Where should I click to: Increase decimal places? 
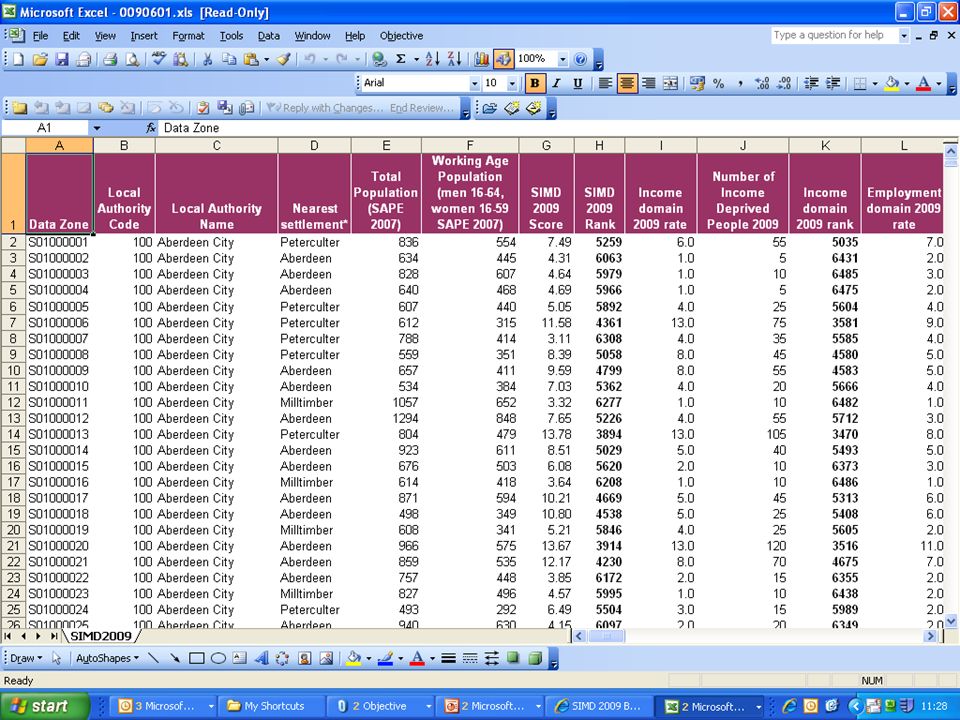[762, 83]
